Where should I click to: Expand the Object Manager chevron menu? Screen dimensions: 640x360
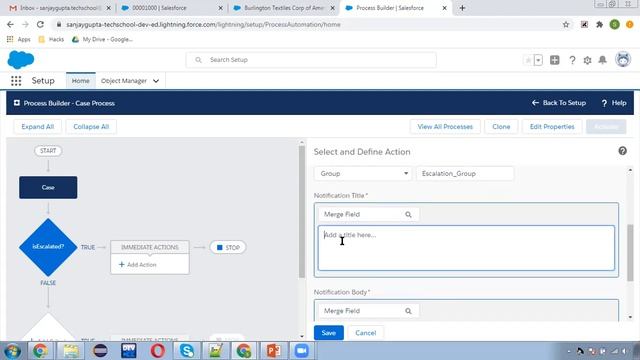(x=156, y=81)
